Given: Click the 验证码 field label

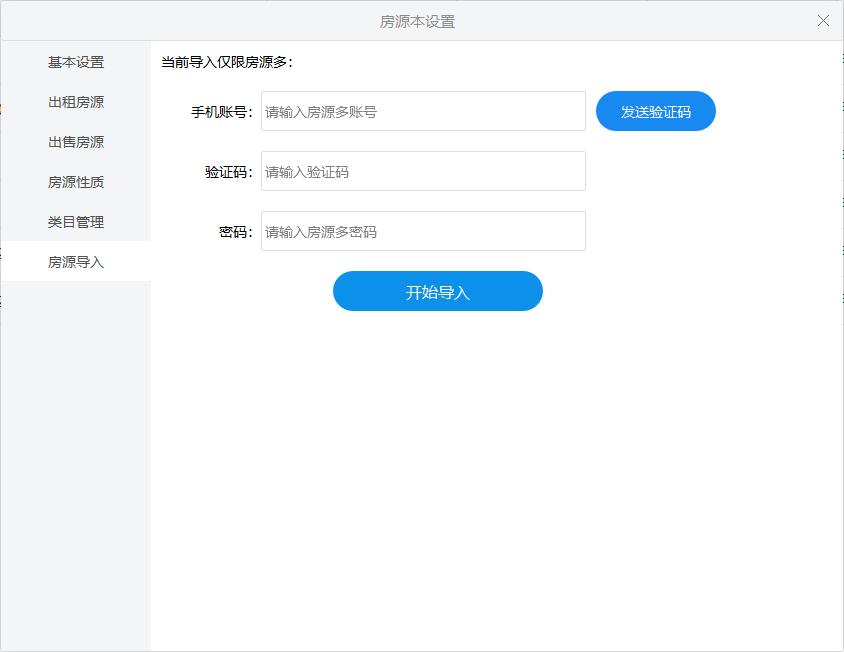Looking at the screenshot, I should [229, 172].
